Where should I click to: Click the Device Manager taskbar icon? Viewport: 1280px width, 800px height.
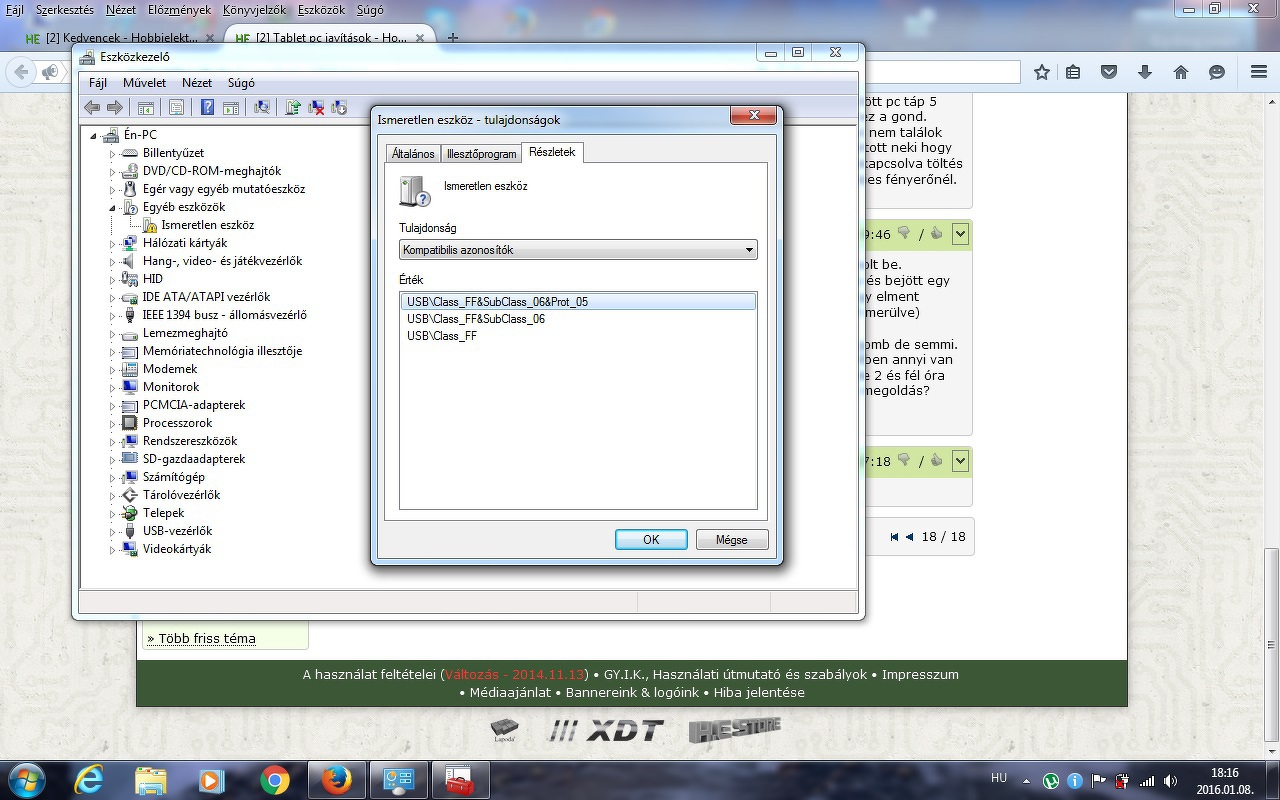pos(399,780)
